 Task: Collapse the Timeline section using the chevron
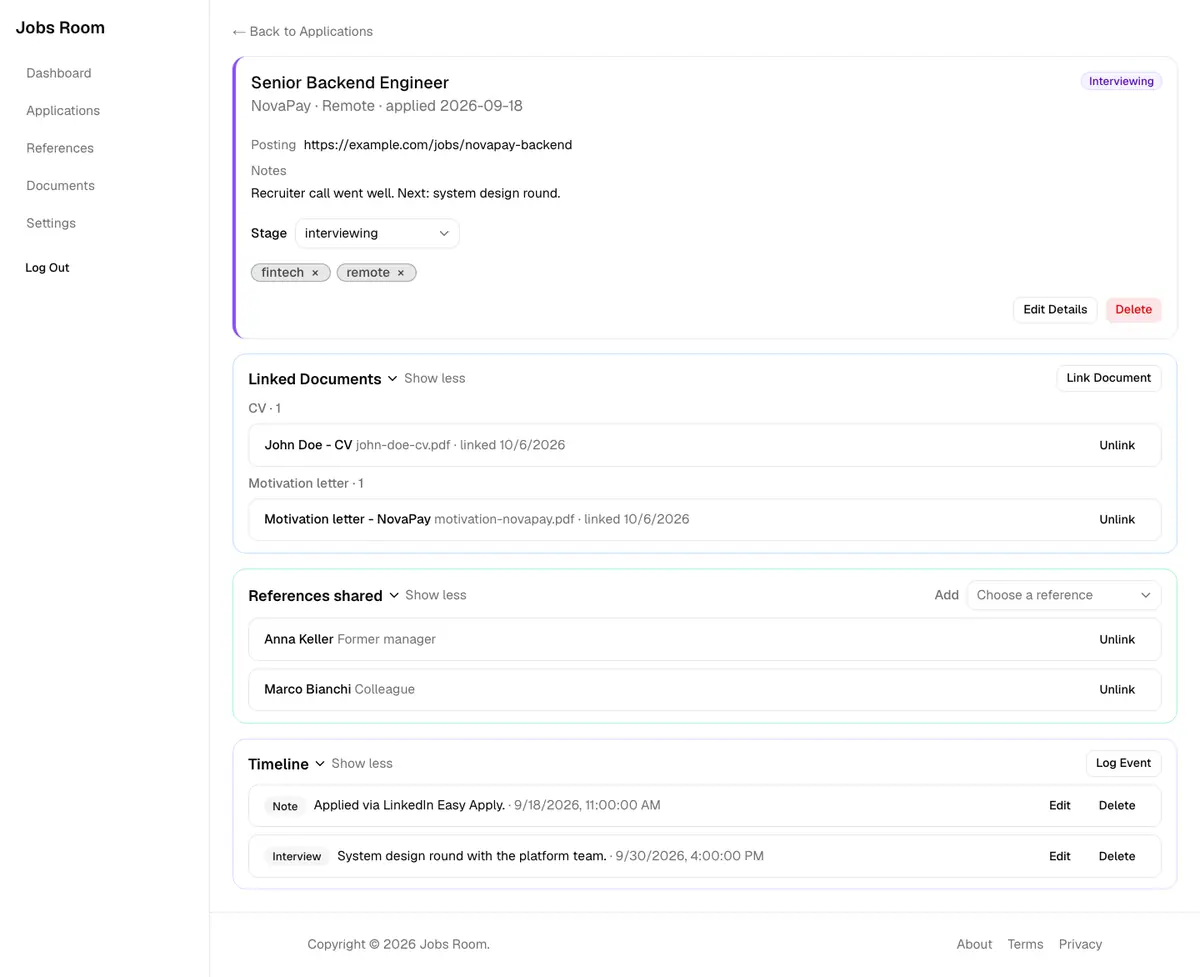point(320,763)
